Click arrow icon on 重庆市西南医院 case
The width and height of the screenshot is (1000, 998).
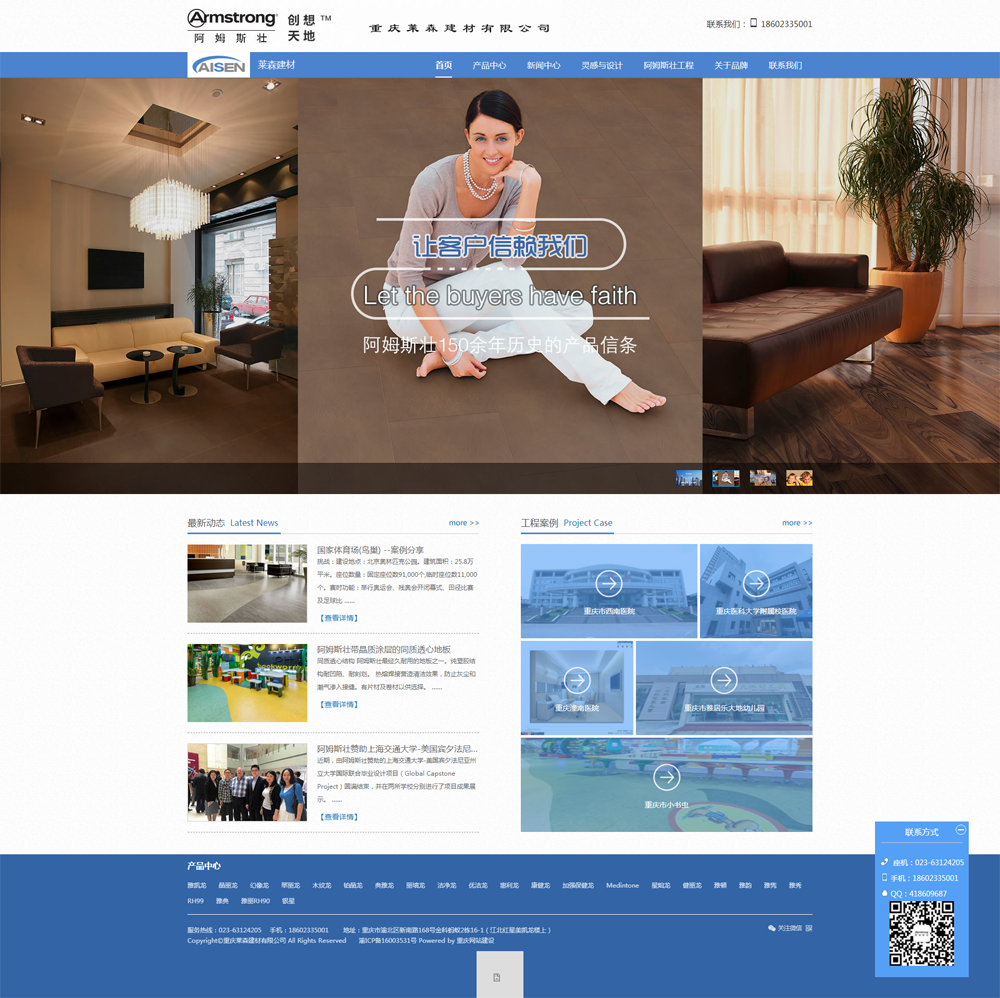click(x=608, y=583)
